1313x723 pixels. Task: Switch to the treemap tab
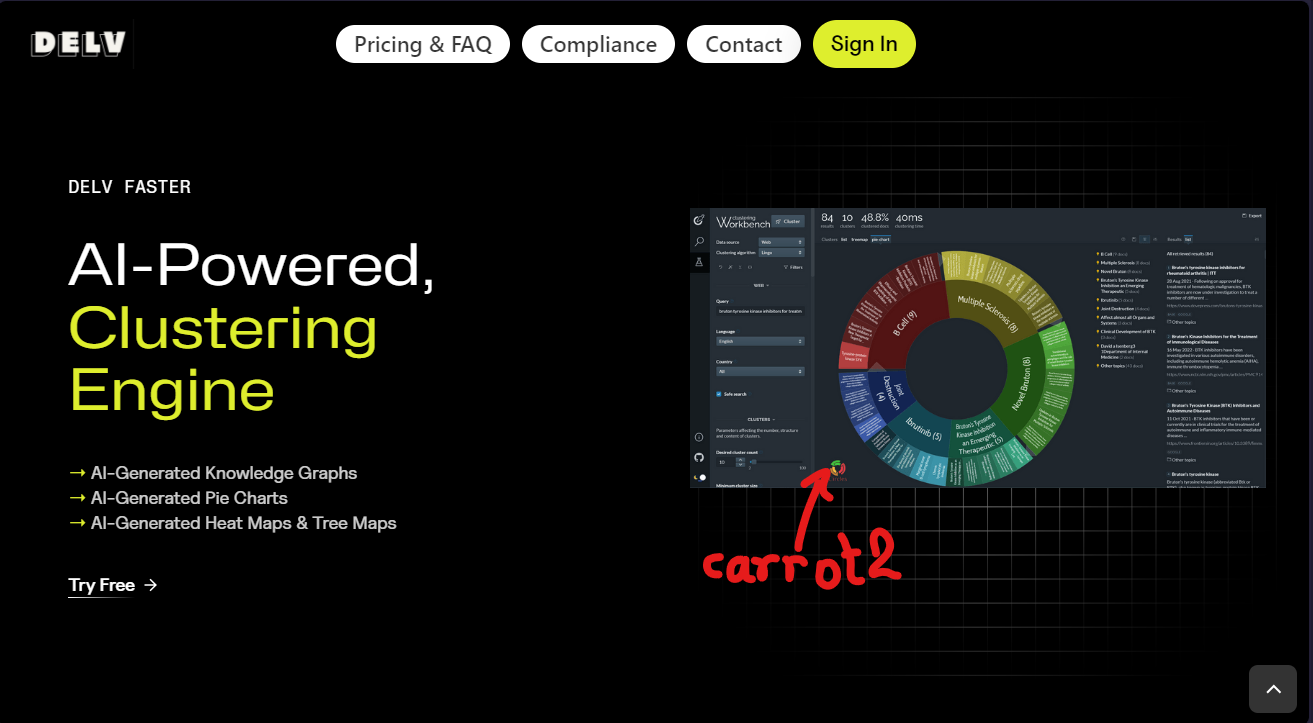pyautogui.click(x=858, y=239)
